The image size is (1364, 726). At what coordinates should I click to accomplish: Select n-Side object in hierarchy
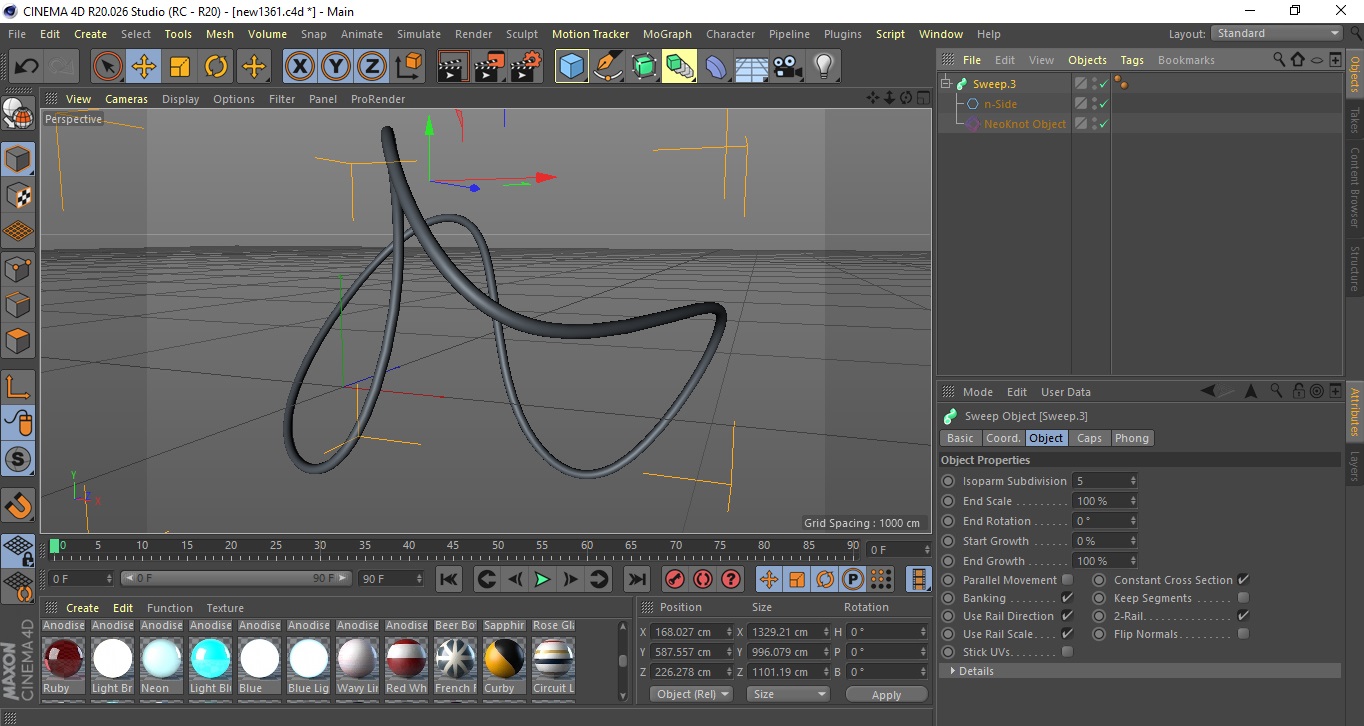coord(1000,104)
